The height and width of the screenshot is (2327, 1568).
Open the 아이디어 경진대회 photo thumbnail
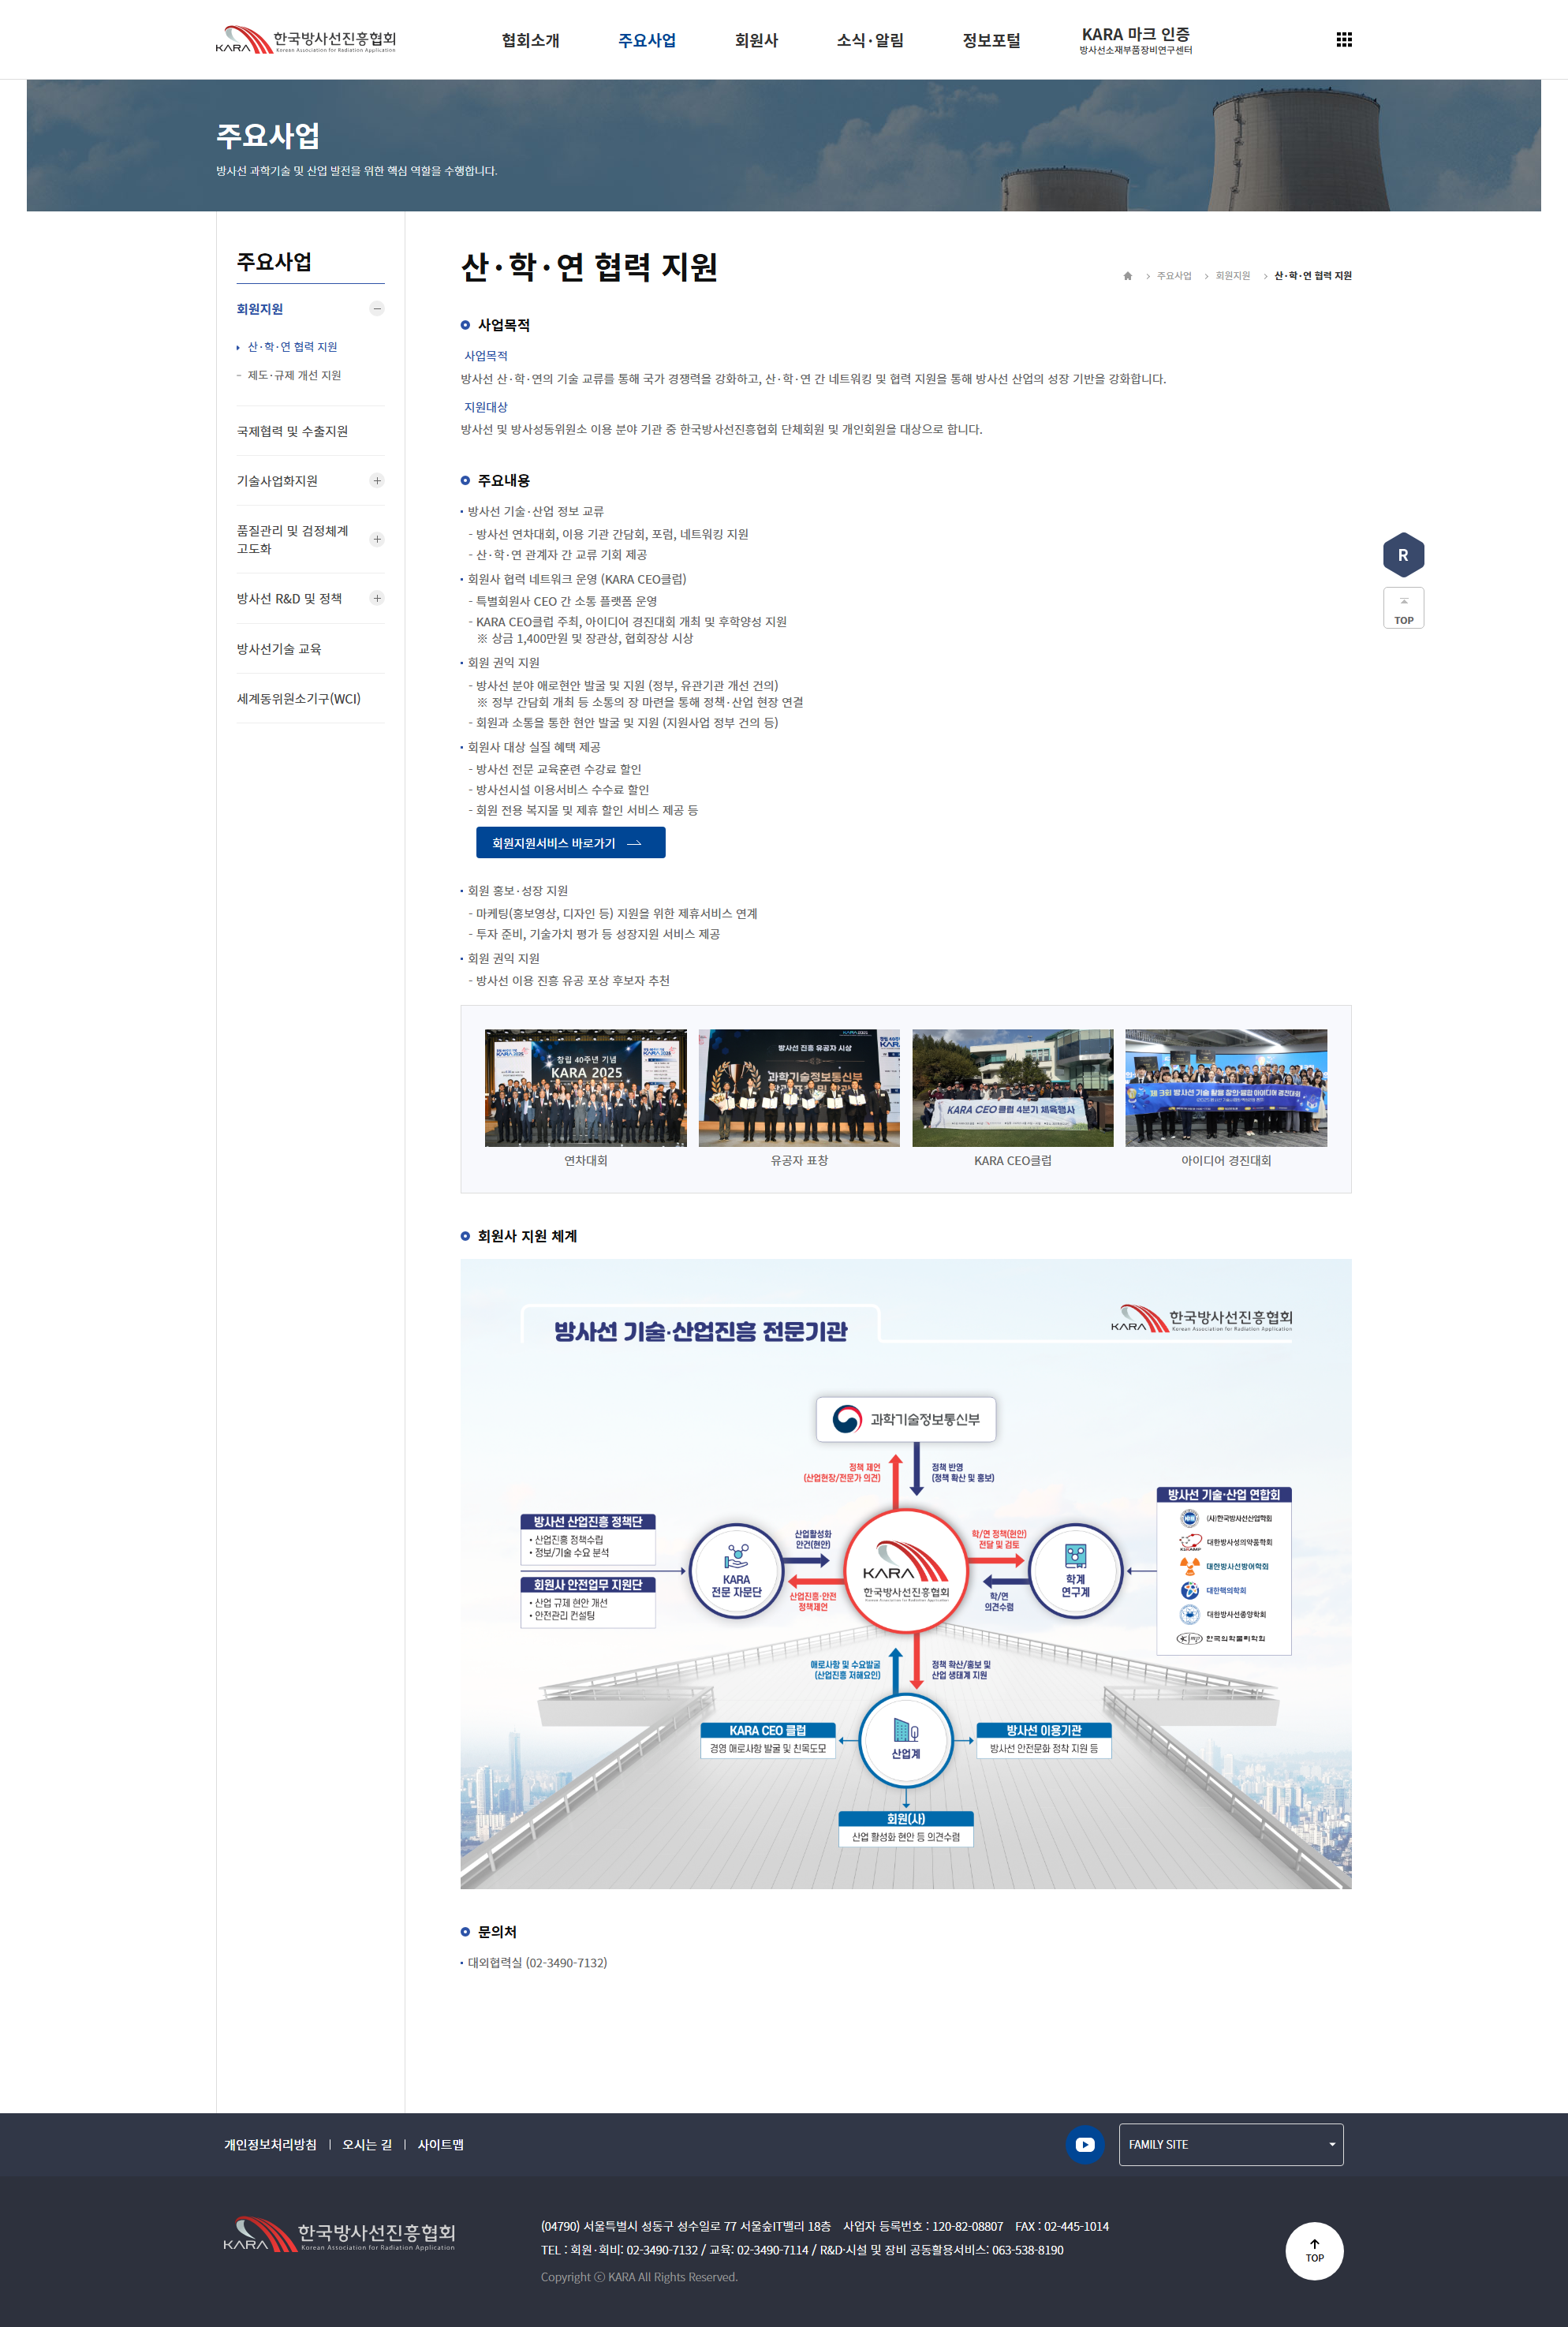(1226, 1088)
